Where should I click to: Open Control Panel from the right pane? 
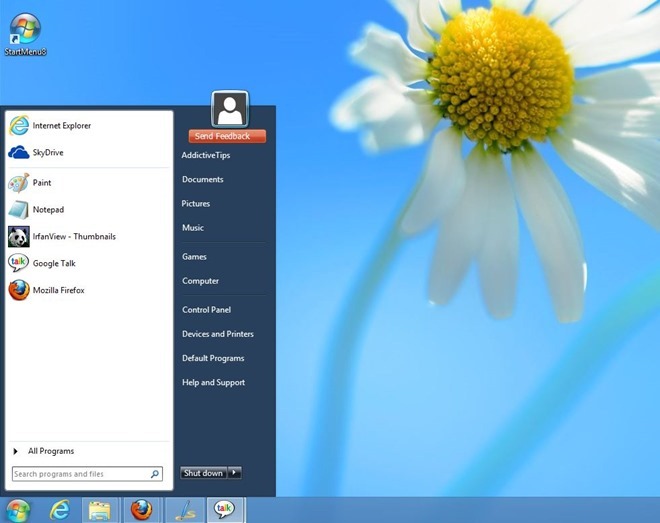(206, 310)
